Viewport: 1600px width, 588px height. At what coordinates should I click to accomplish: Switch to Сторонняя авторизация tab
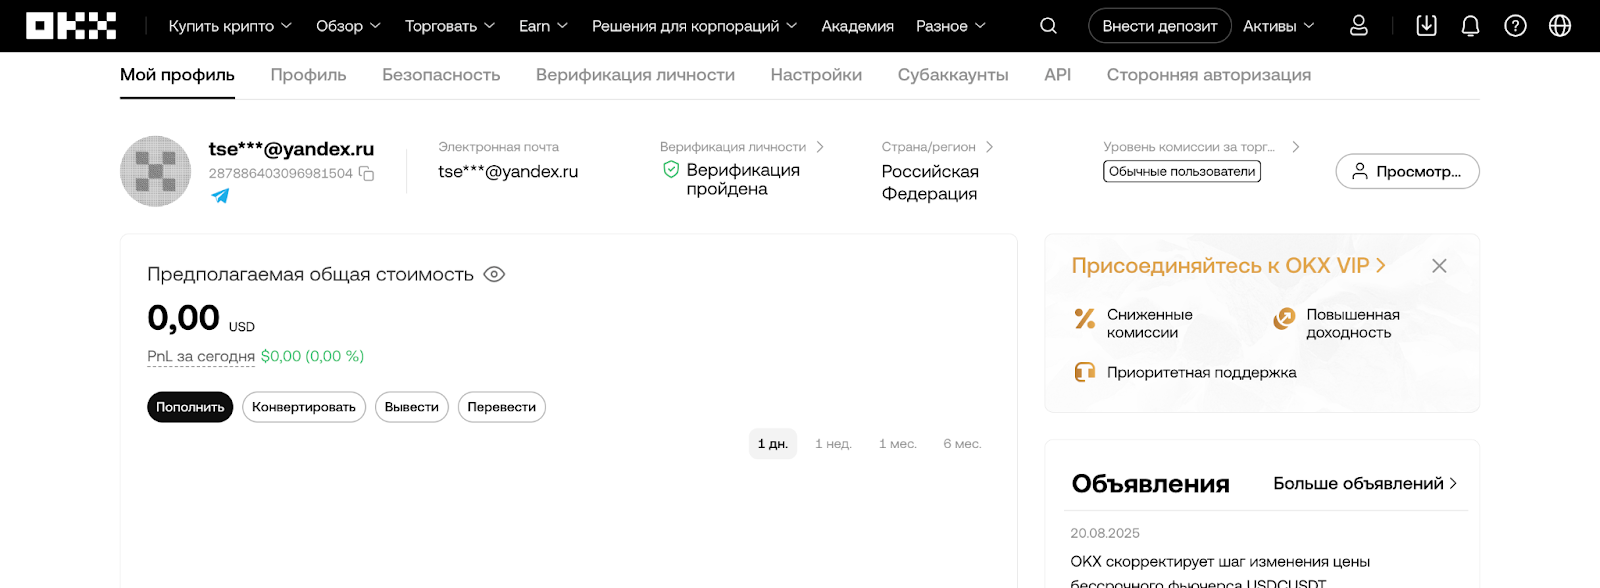(1208, 75)
